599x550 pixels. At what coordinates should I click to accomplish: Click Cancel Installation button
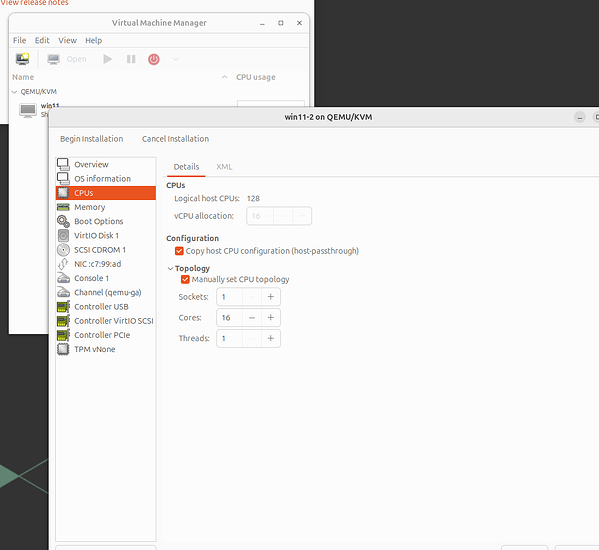(x=175, y=139)
